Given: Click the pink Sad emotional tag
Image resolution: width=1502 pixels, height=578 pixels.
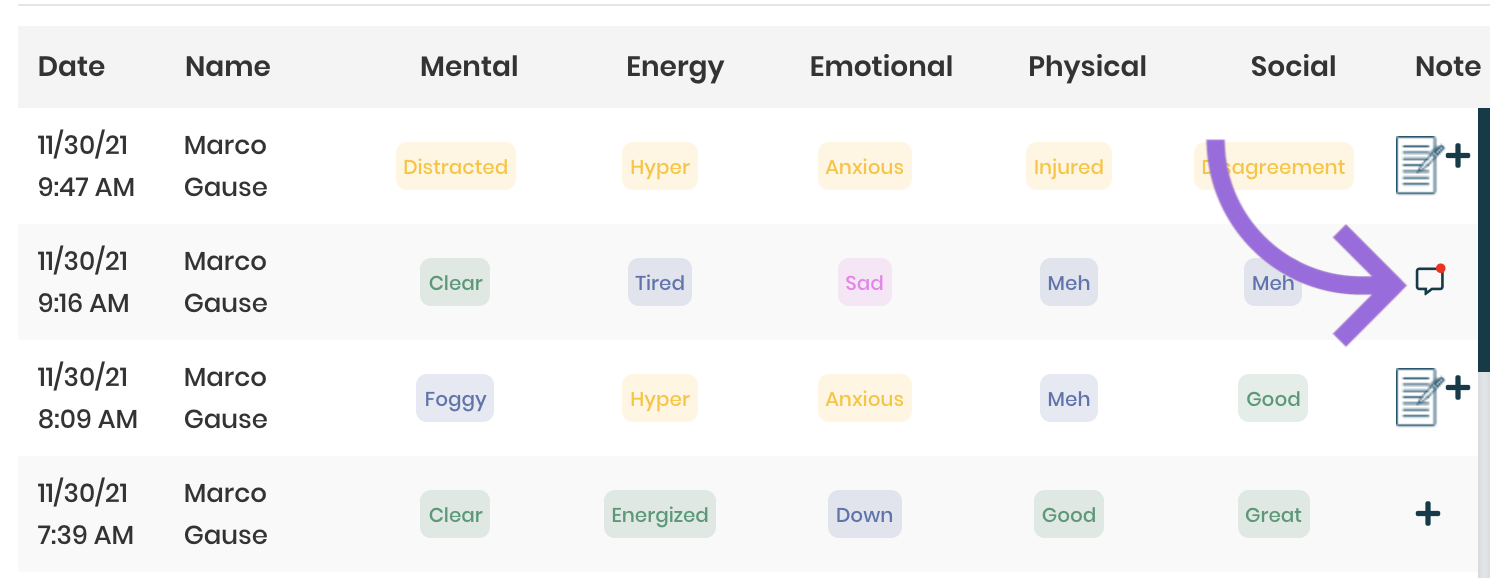Looking at the screenshot, I should 864,283.
